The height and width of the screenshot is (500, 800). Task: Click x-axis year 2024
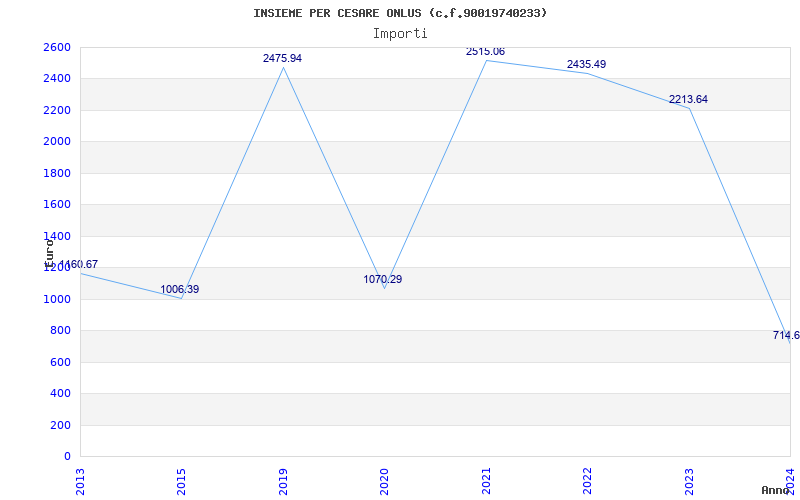point(790,481)
